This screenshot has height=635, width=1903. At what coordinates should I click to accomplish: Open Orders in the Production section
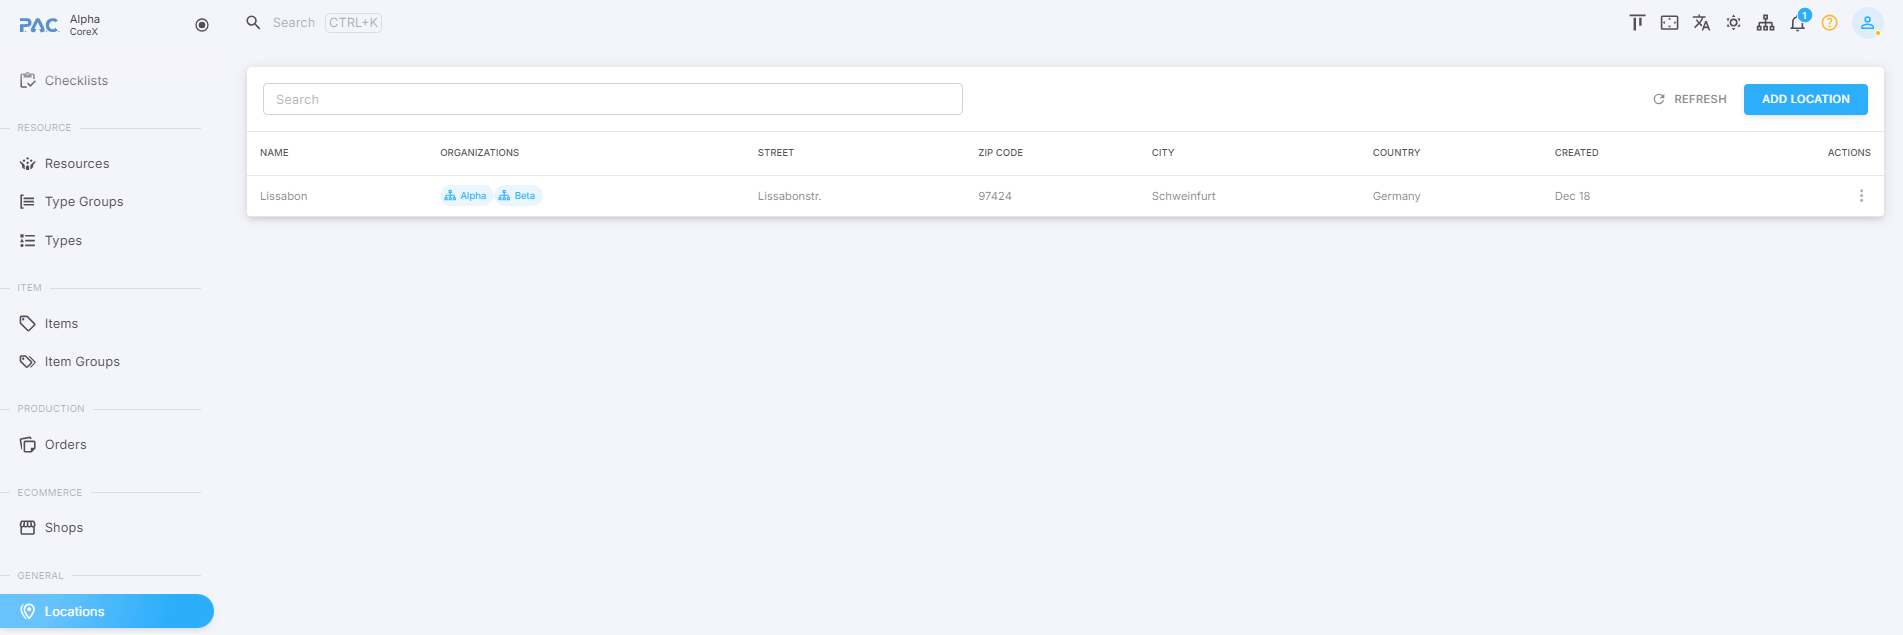[x=65, y=445]
